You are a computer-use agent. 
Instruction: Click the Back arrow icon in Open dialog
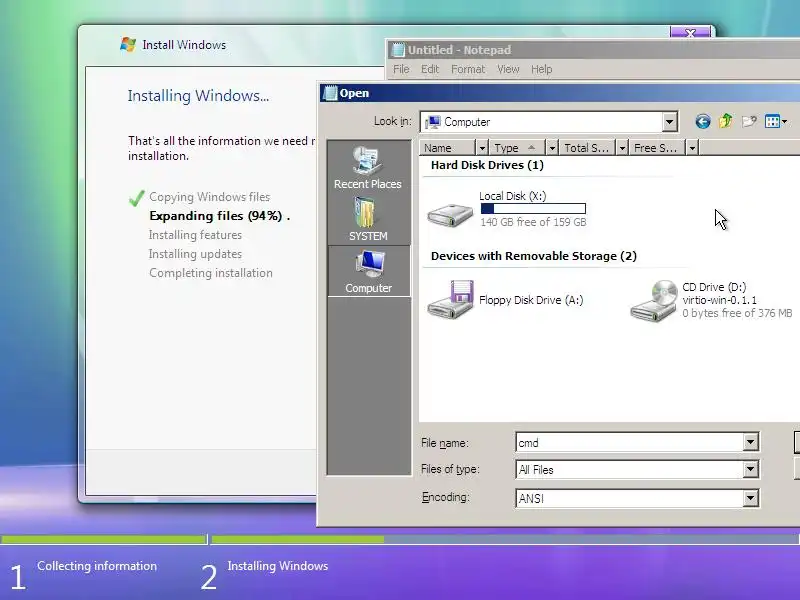[x=703, y=121]
